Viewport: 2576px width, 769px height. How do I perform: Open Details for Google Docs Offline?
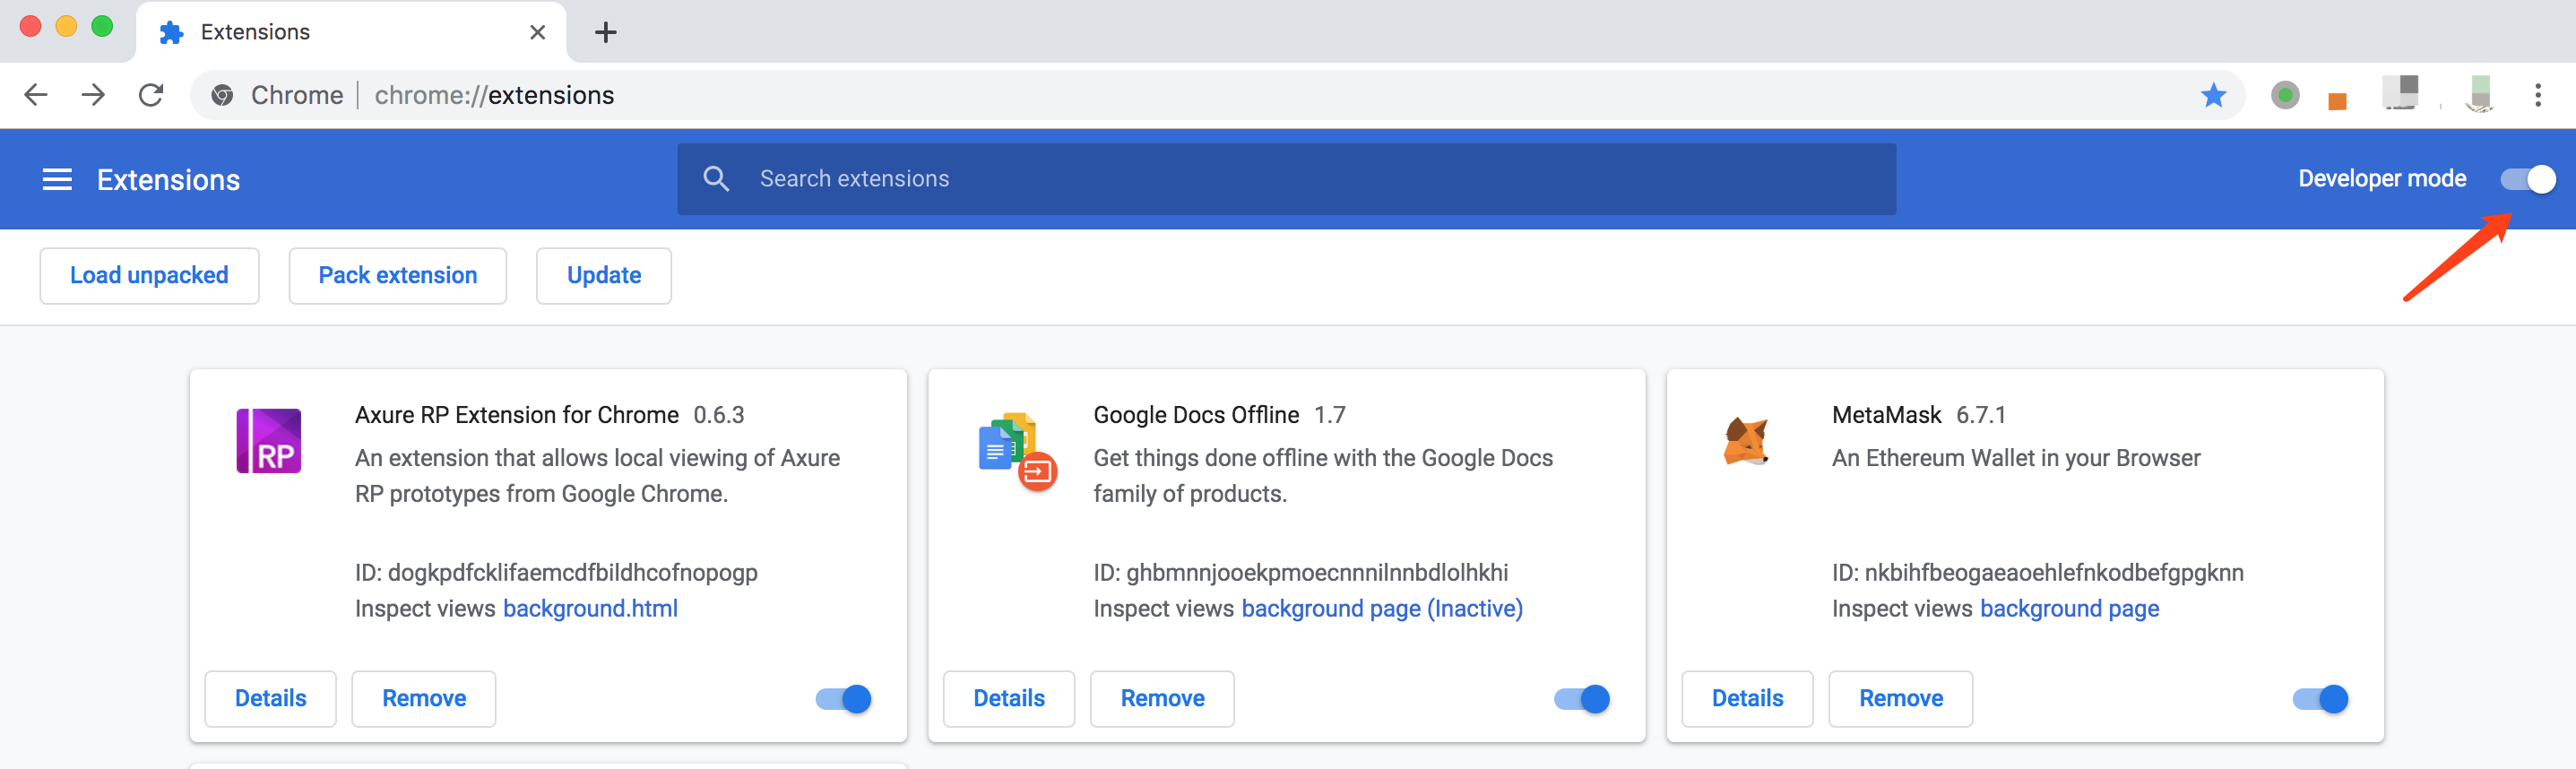pos(1009,699)
